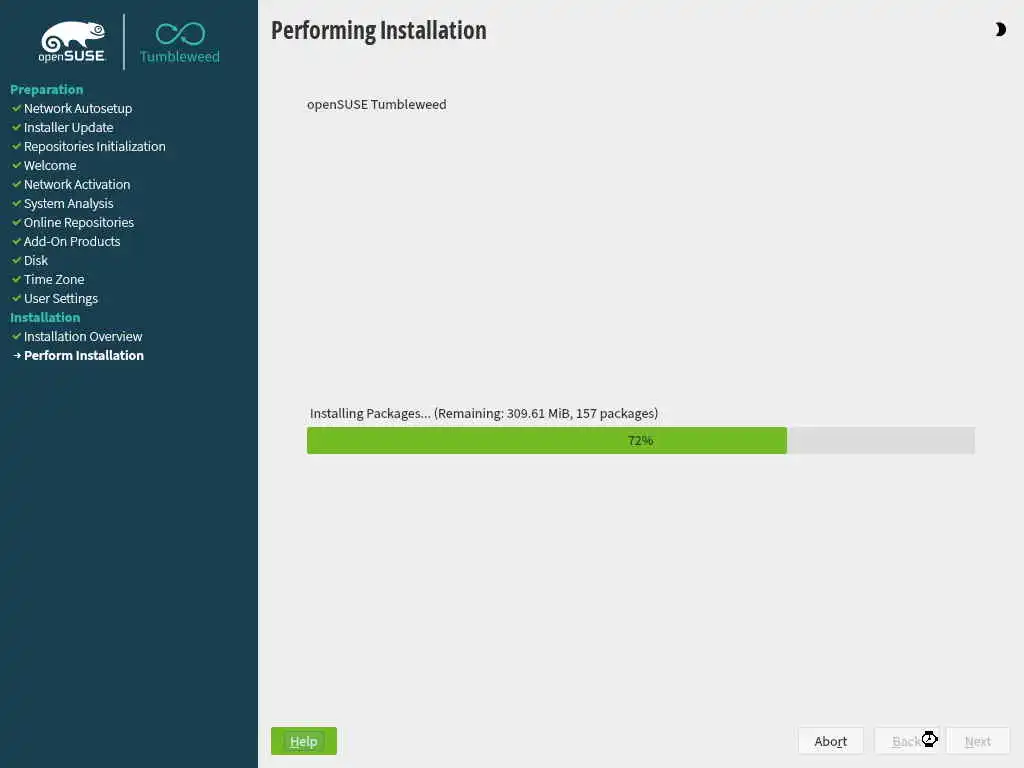Screen dimensions: 1024x768
Task: Select the Repositories Initialization step
Action: [95, 146]
